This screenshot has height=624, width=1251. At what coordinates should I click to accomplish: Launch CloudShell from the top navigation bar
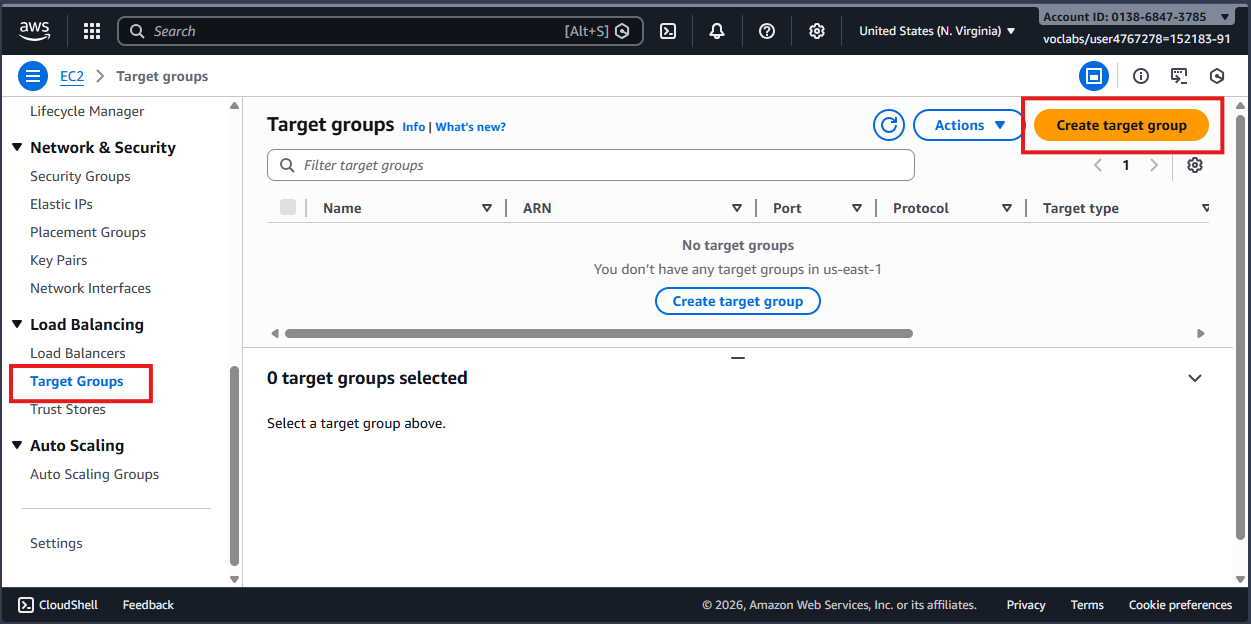(668, 31)
